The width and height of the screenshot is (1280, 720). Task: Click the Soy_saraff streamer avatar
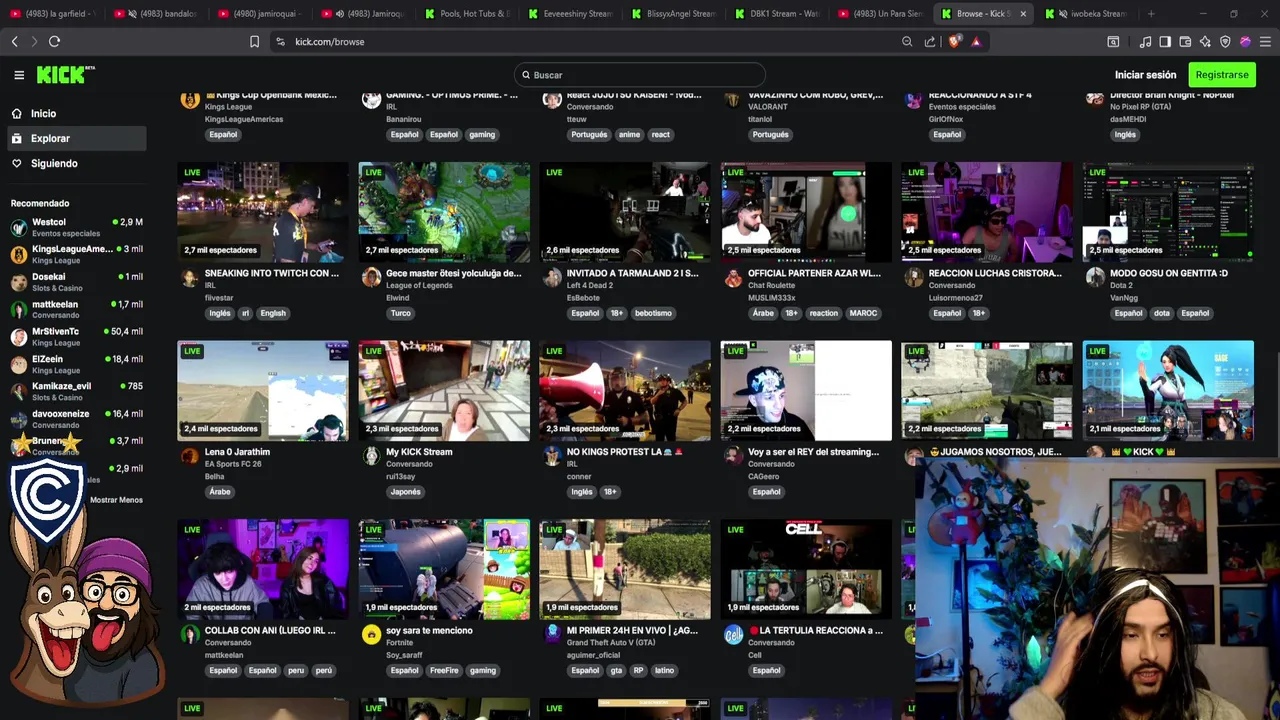371,635
